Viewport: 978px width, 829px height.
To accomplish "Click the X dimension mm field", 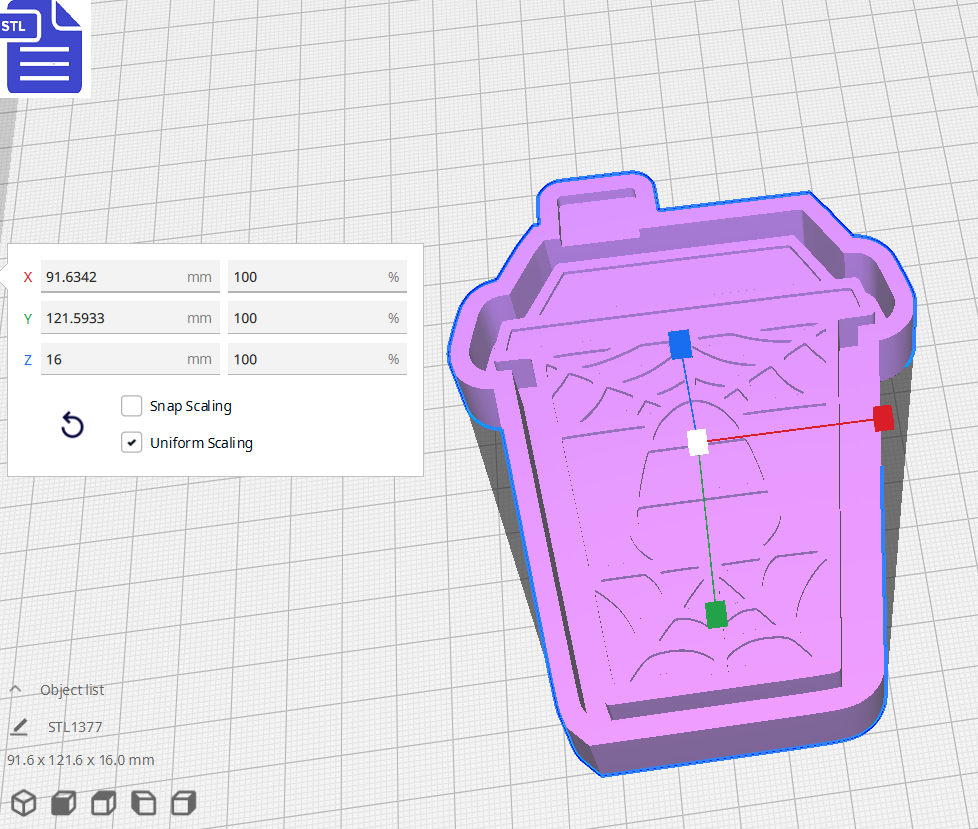I will click(x=110, y=277).
